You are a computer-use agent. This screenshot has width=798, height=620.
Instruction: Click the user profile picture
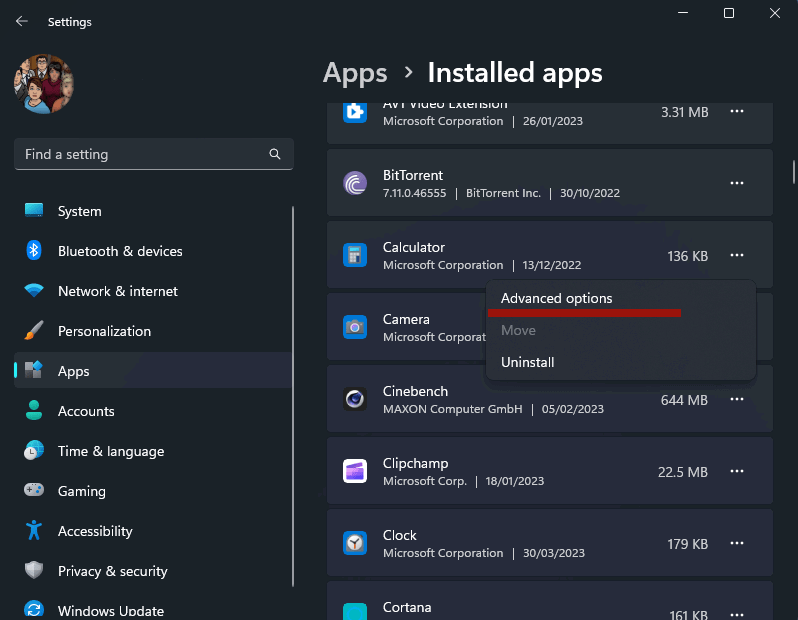point(44,84)
